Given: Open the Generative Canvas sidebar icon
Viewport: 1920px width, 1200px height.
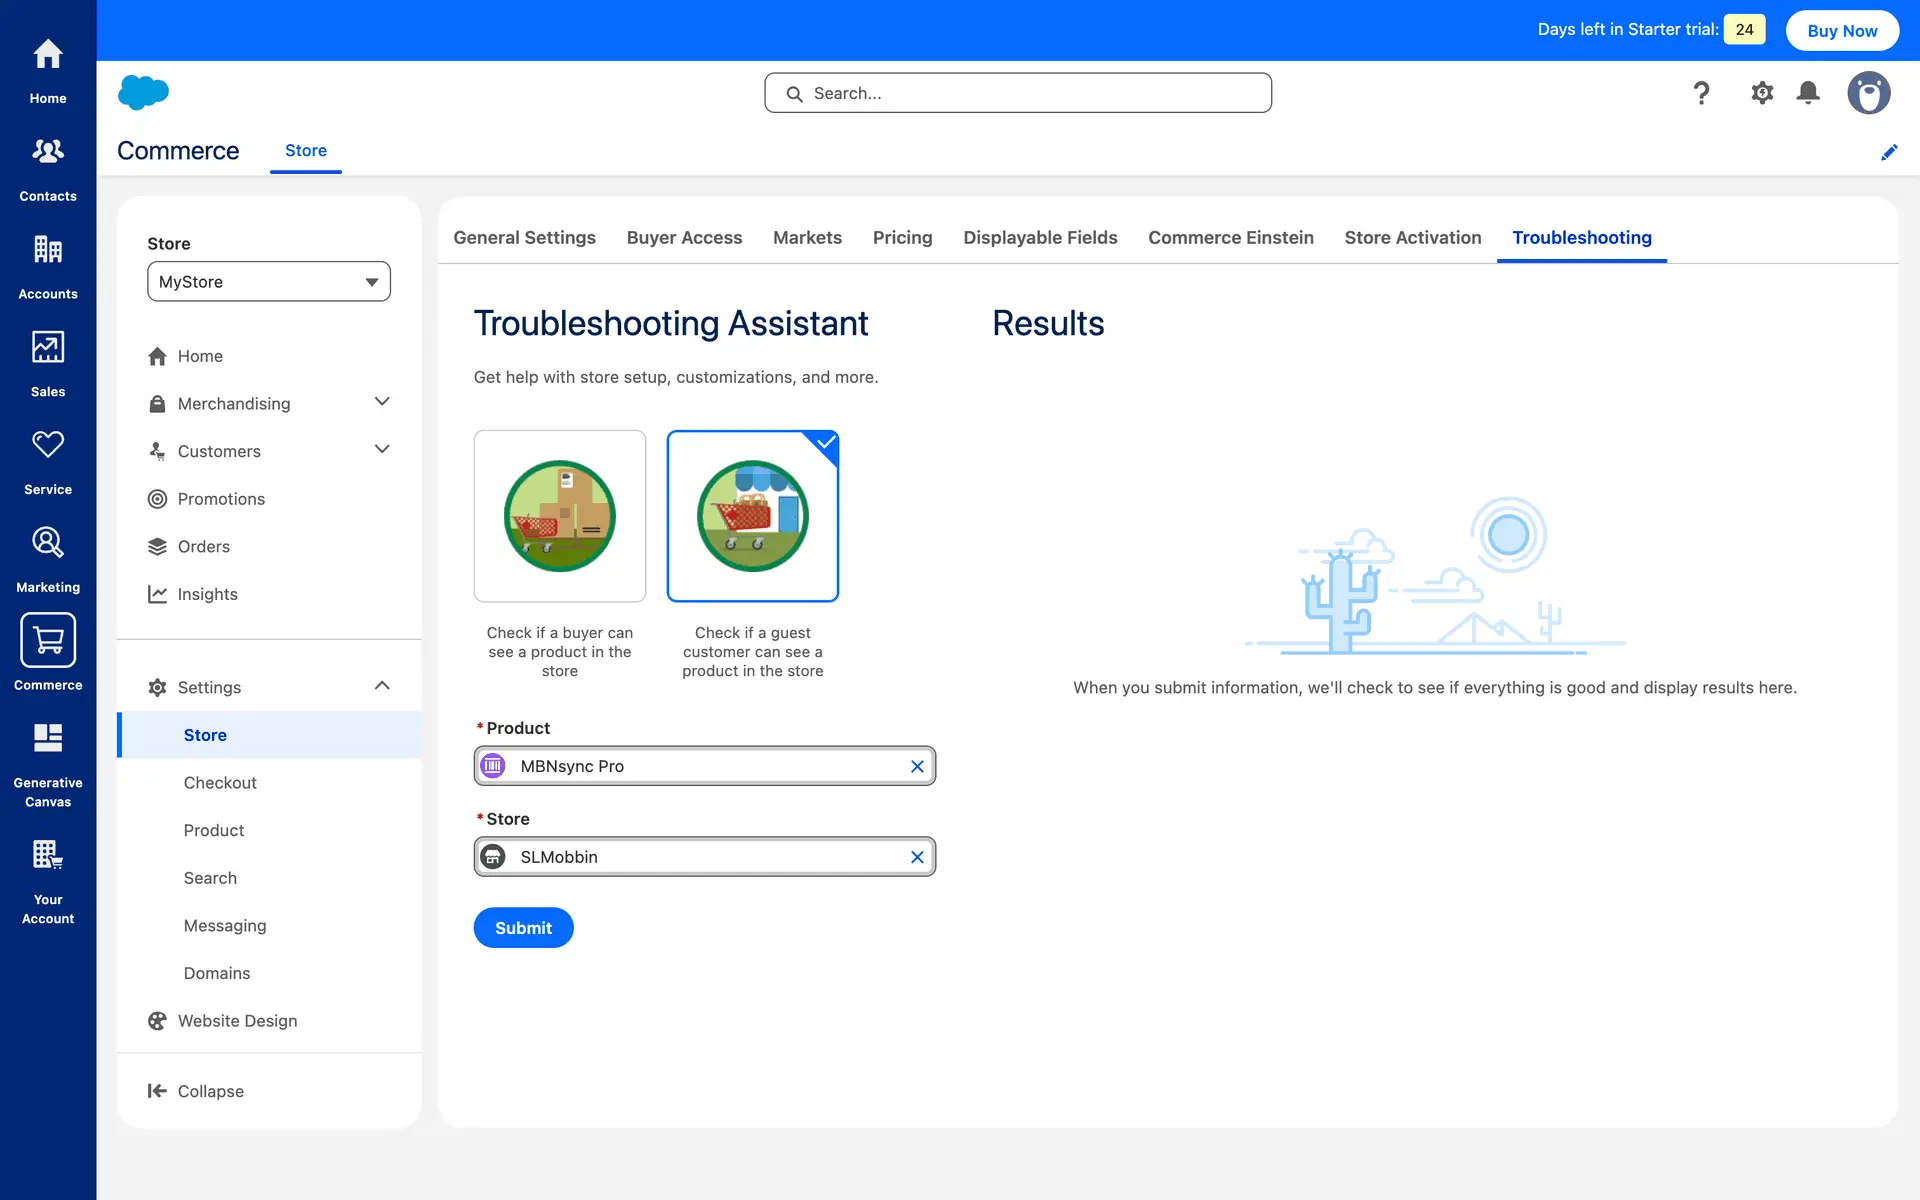Looking at the screenshot, I should coord(48,739).
